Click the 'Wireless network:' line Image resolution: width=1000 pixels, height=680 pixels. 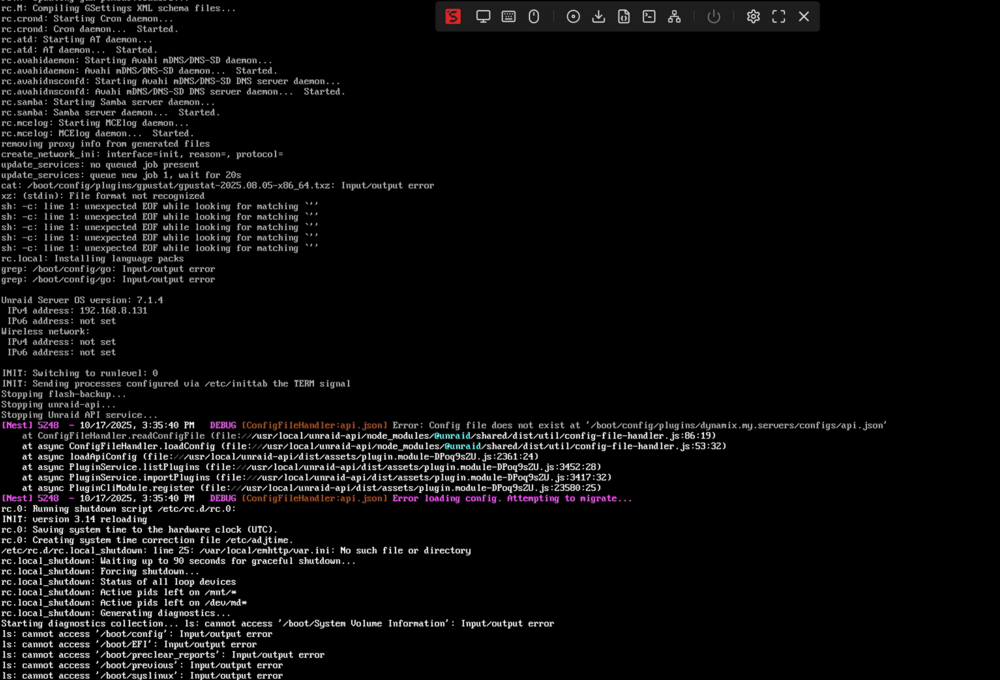45,332
